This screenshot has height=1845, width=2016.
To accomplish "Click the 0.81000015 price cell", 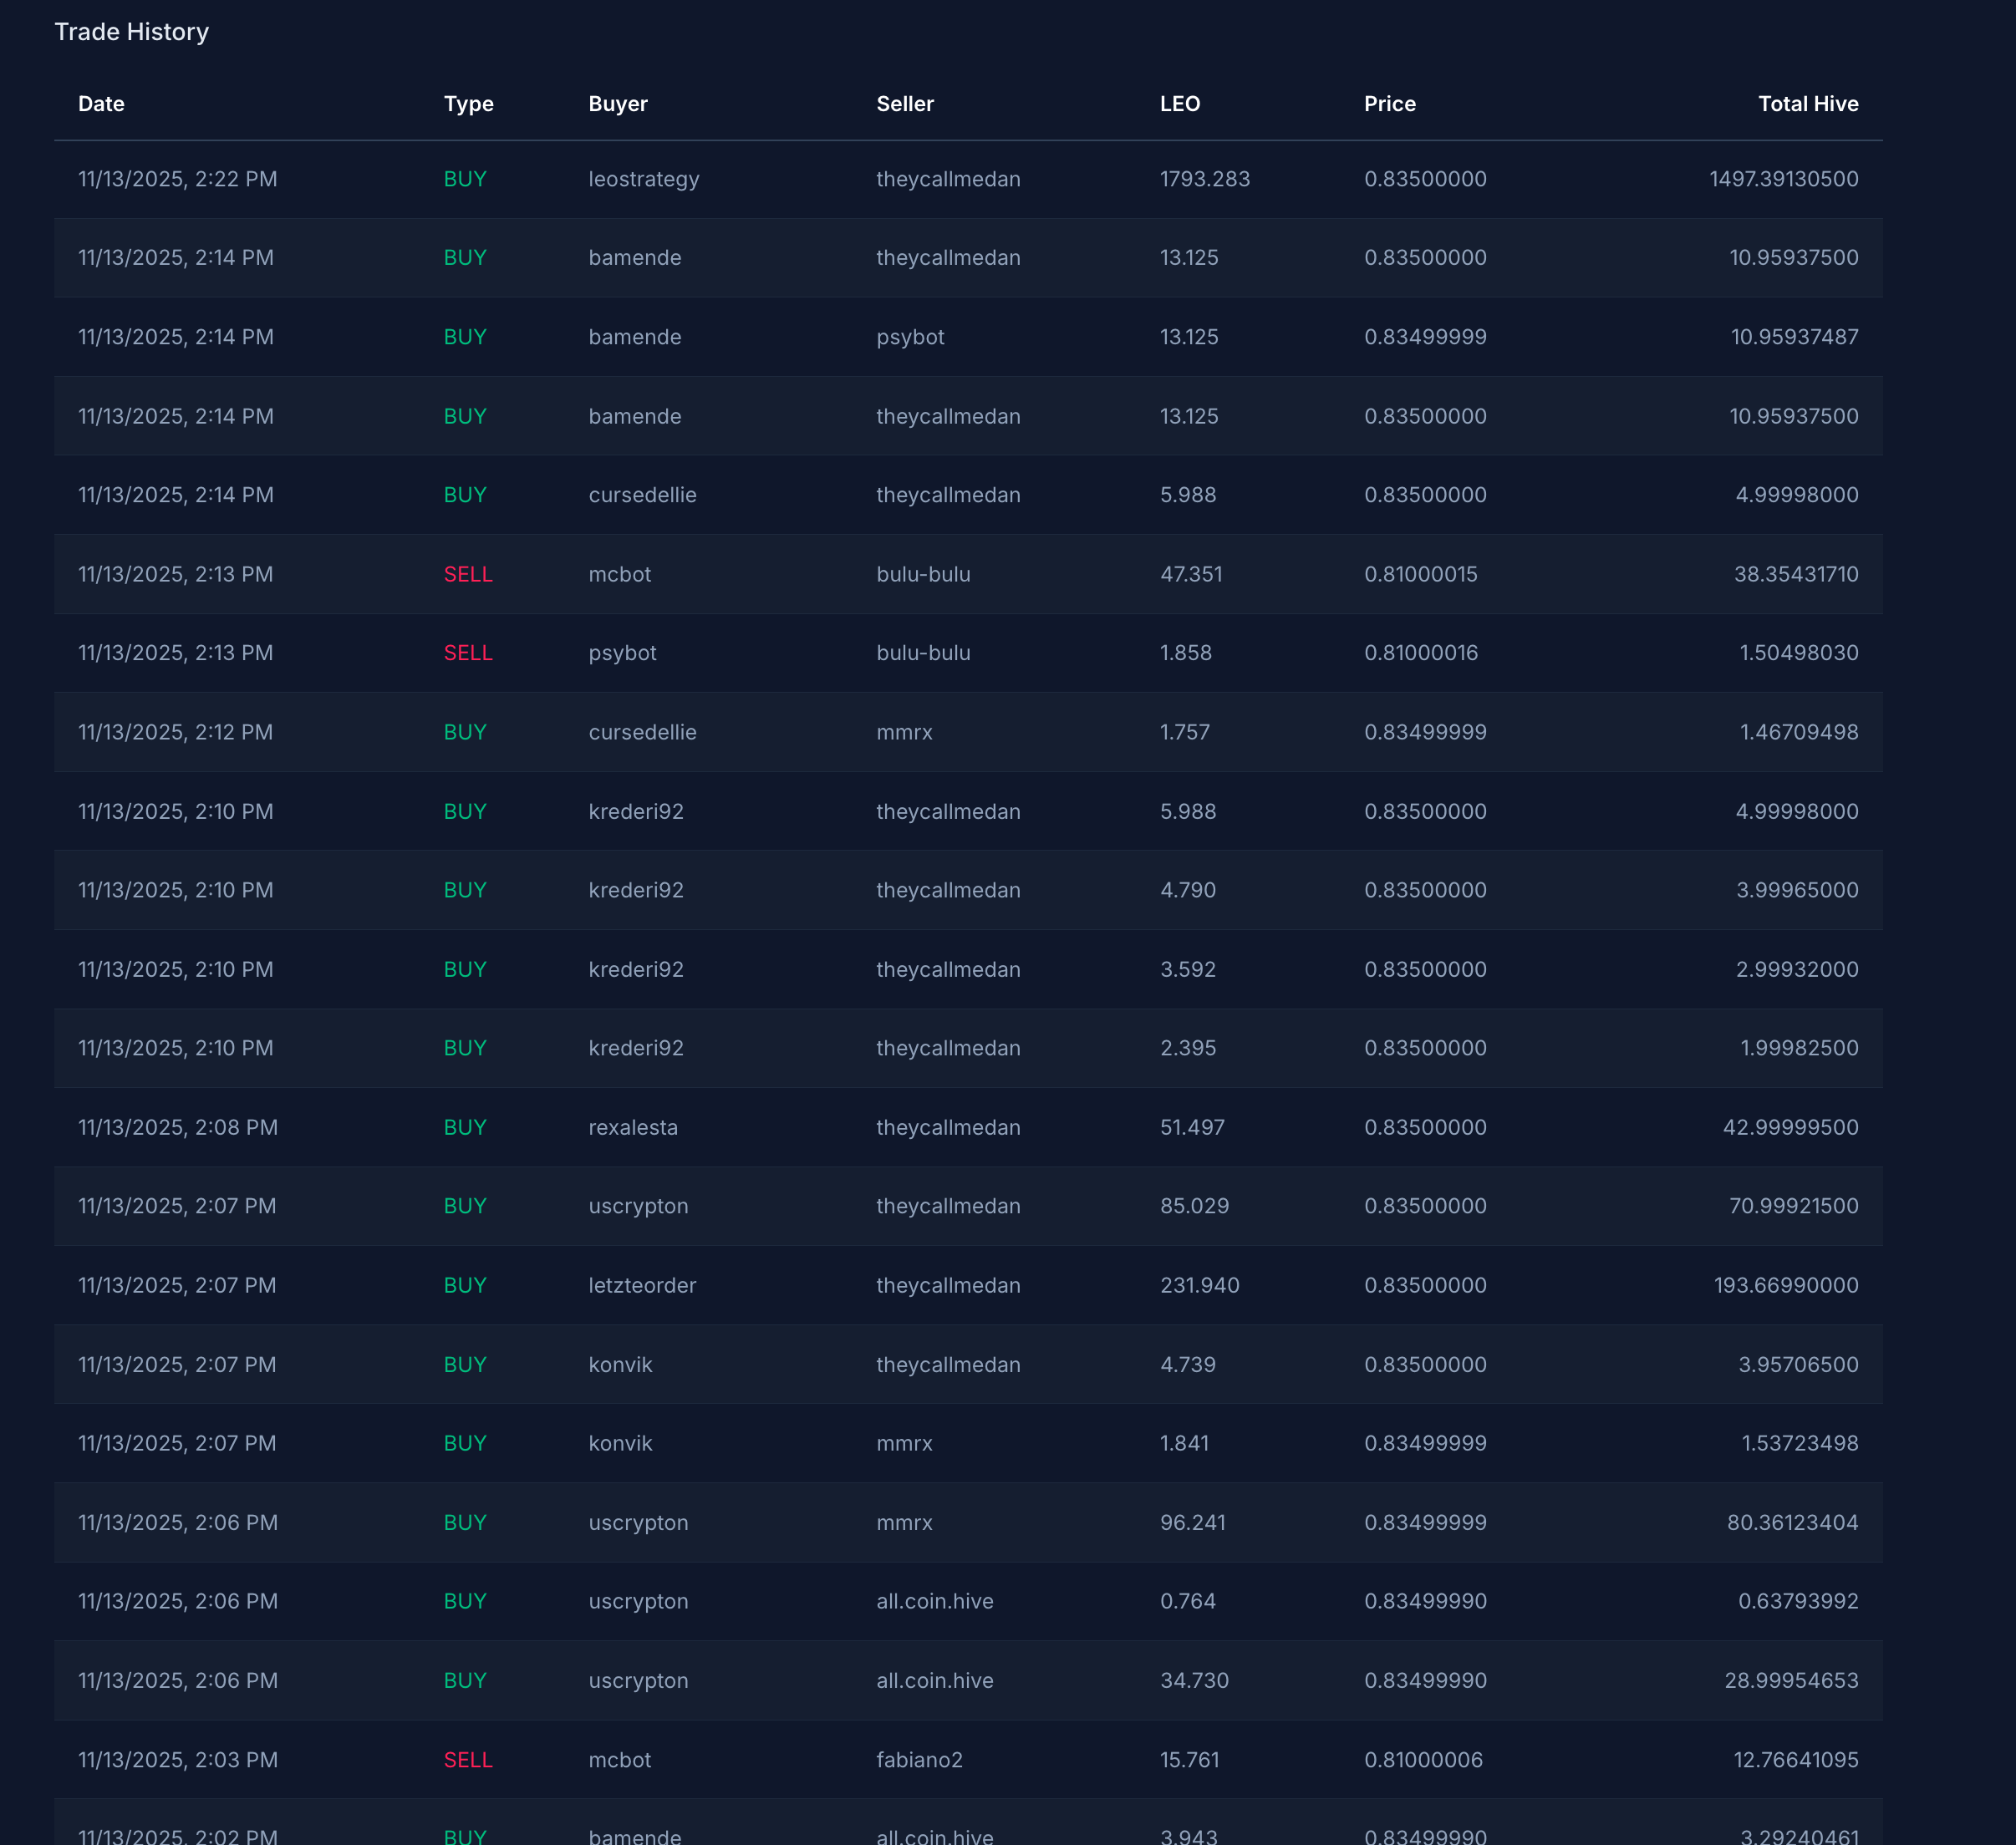I will [x=1420, y=574].
